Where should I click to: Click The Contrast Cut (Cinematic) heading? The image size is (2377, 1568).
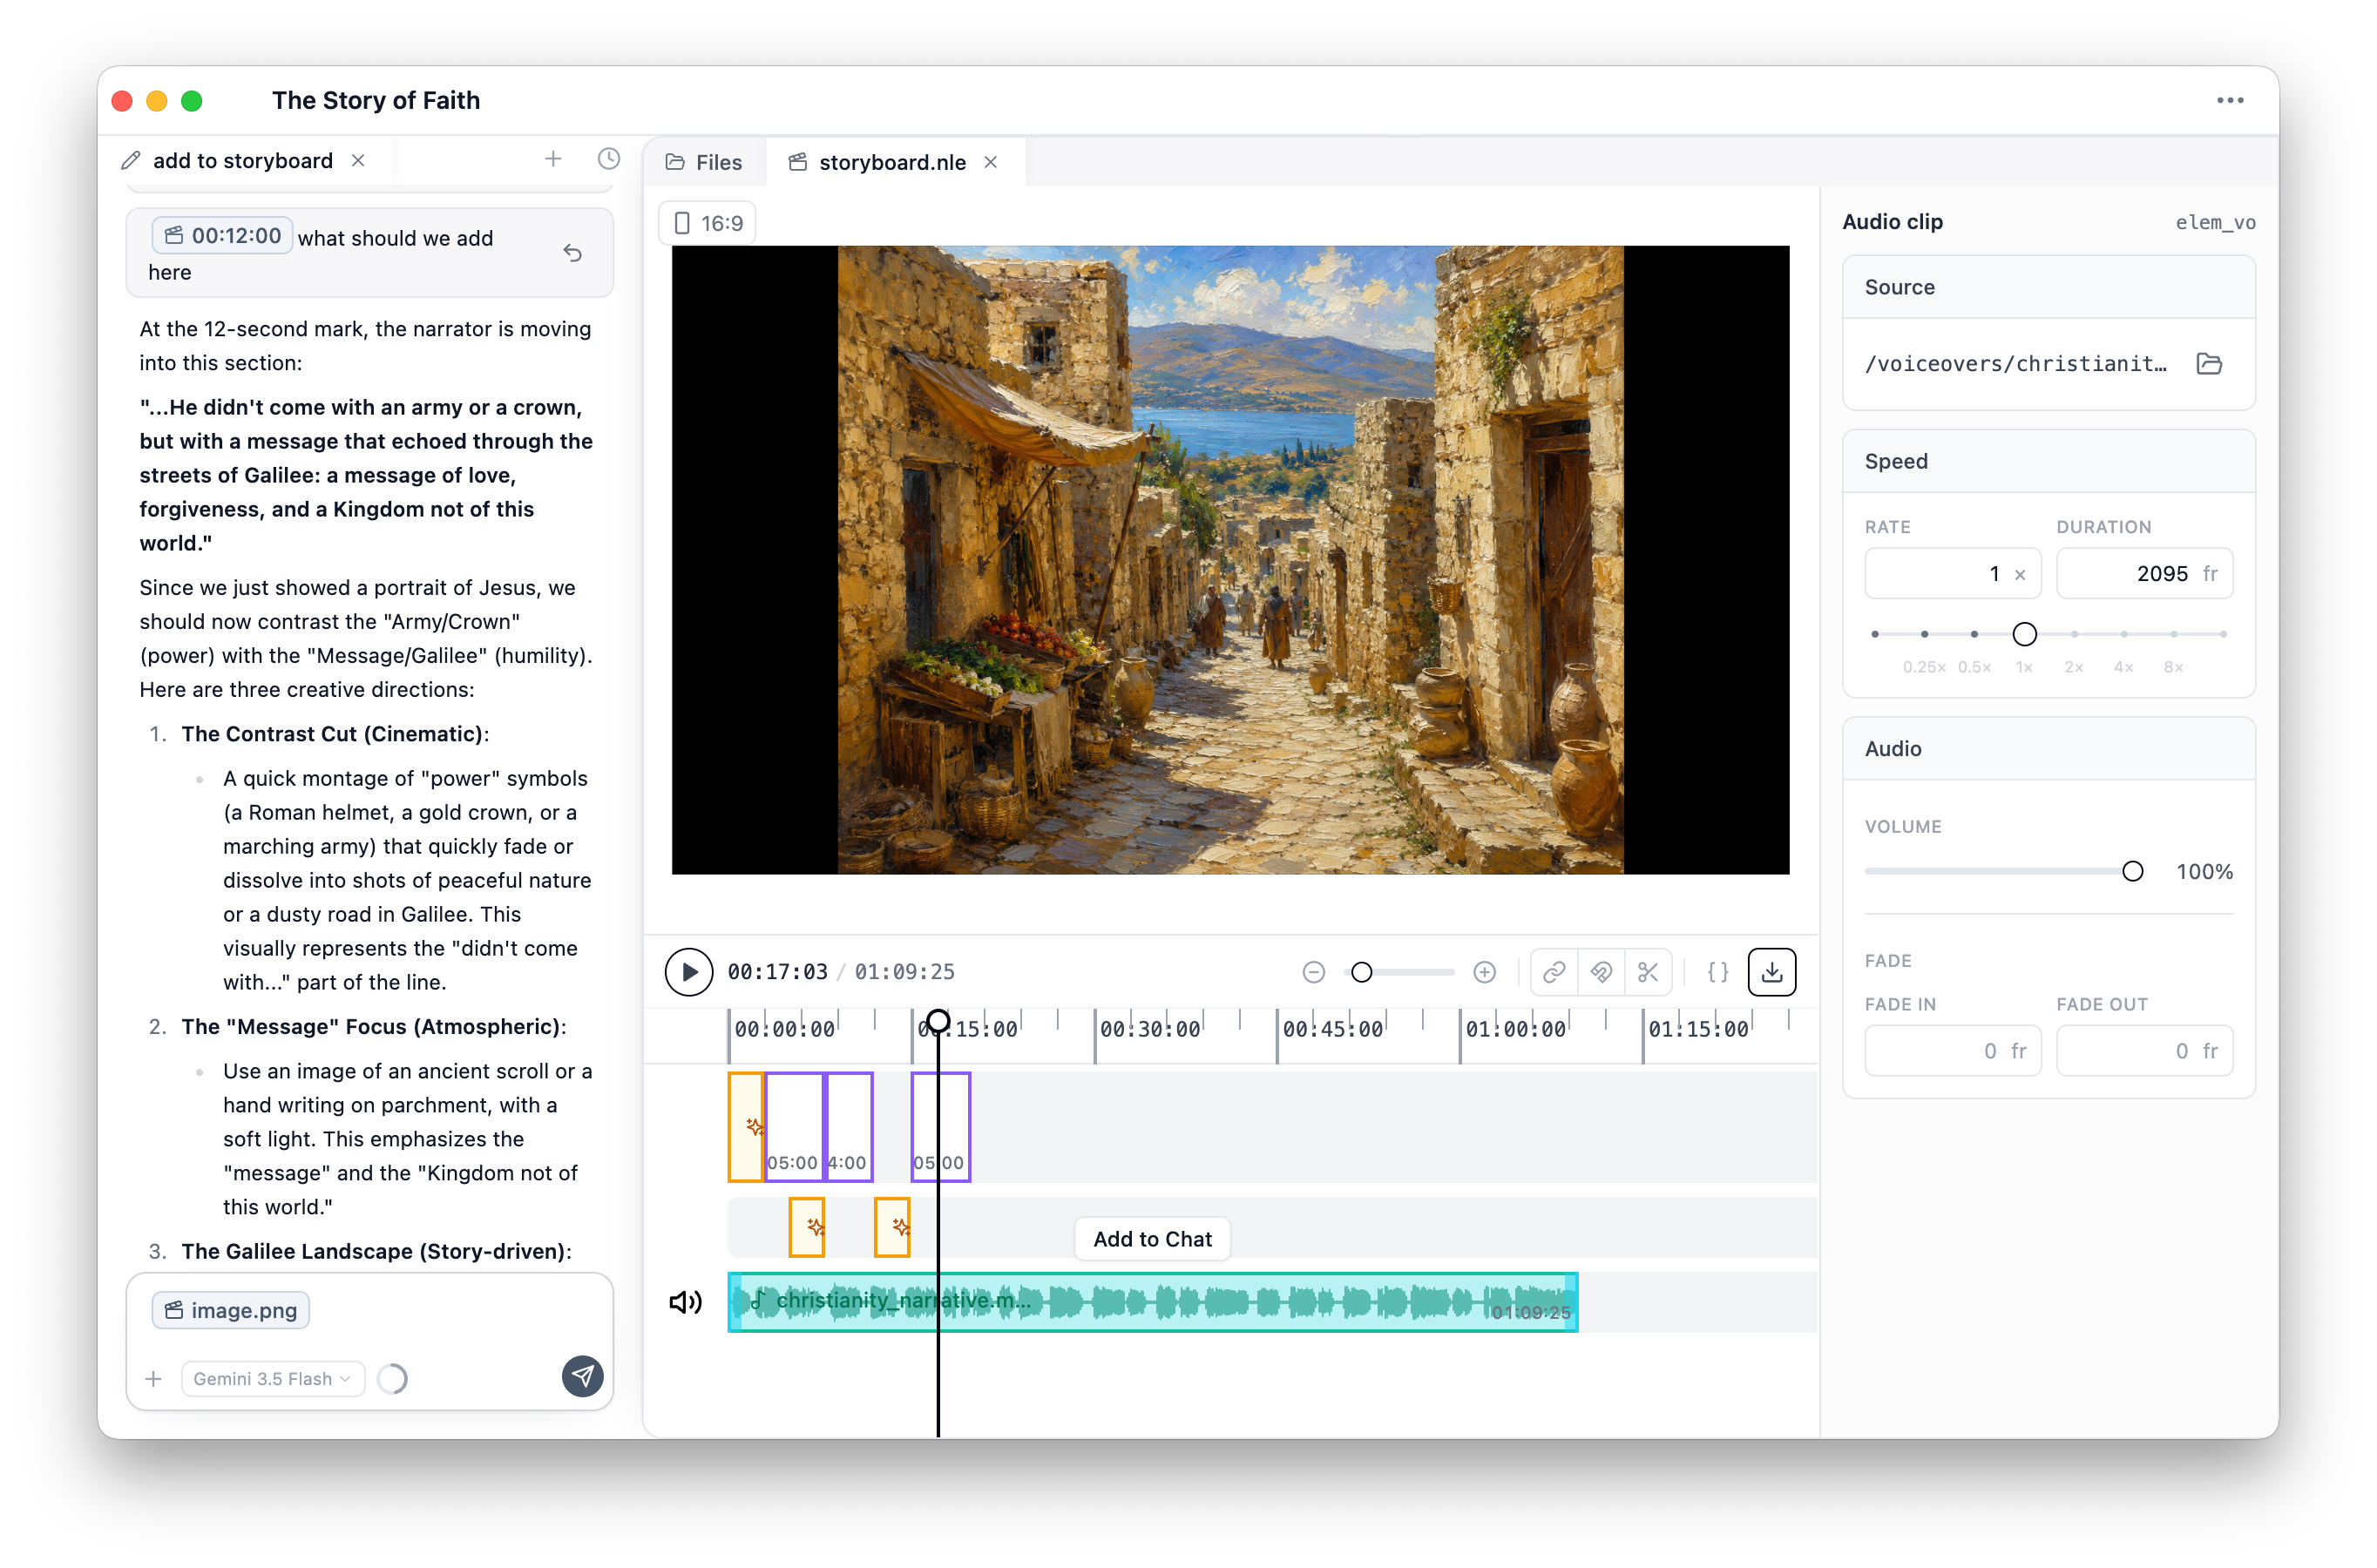click(335, 734)
